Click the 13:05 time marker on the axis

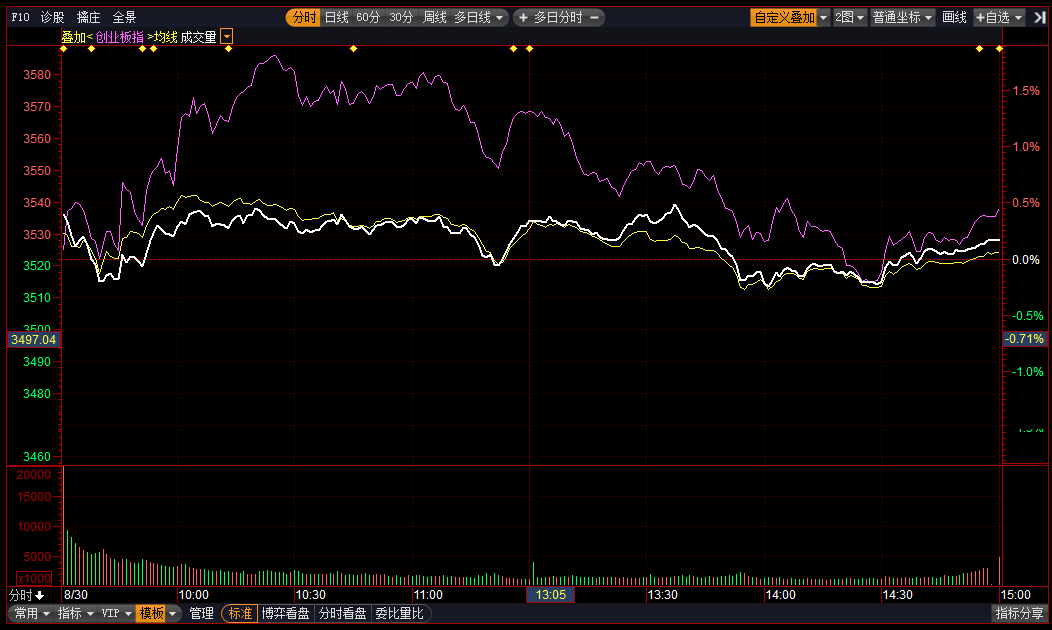point(551,595)
